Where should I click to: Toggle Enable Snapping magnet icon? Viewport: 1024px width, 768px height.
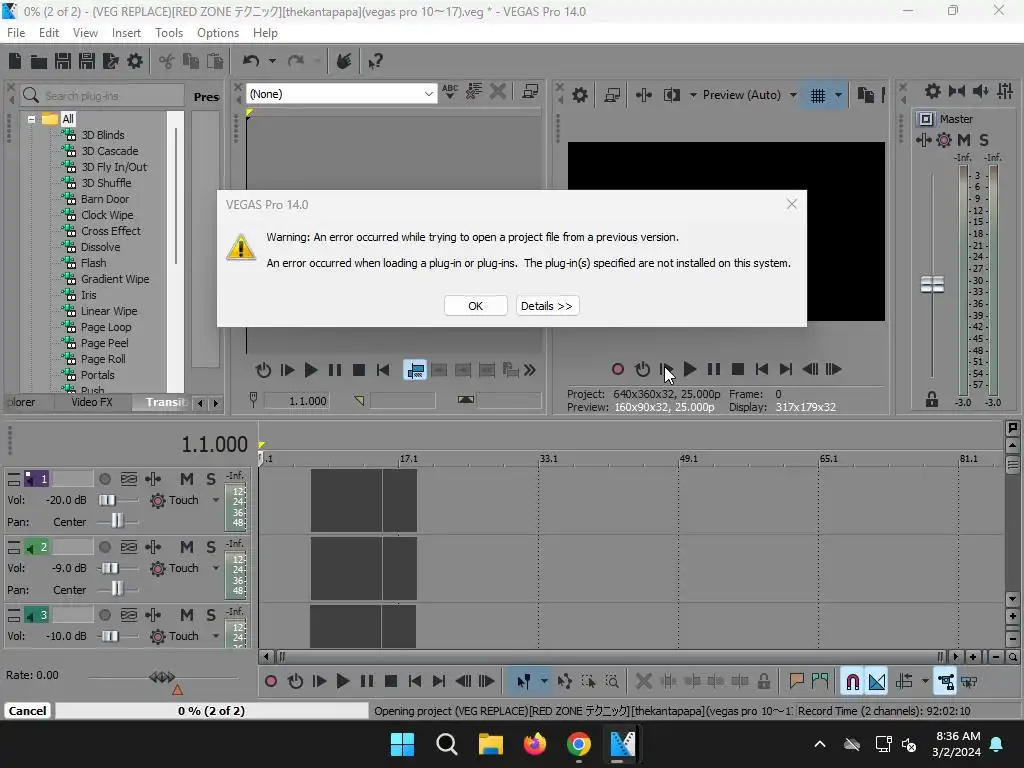pyautogui.click(x=852, y=682)
